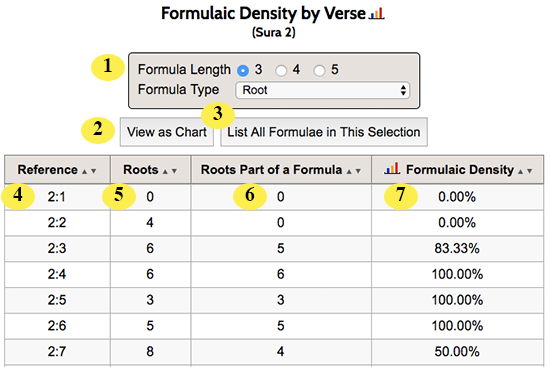Sort Formulaic Density descending arrow
This screenshot has height=367, width=550.
(530, 171)
